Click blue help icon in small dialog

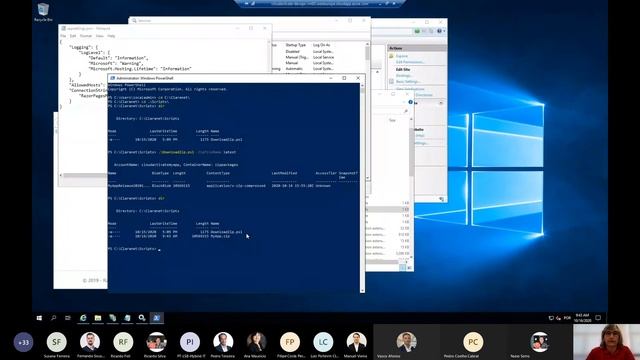point(411,102)
